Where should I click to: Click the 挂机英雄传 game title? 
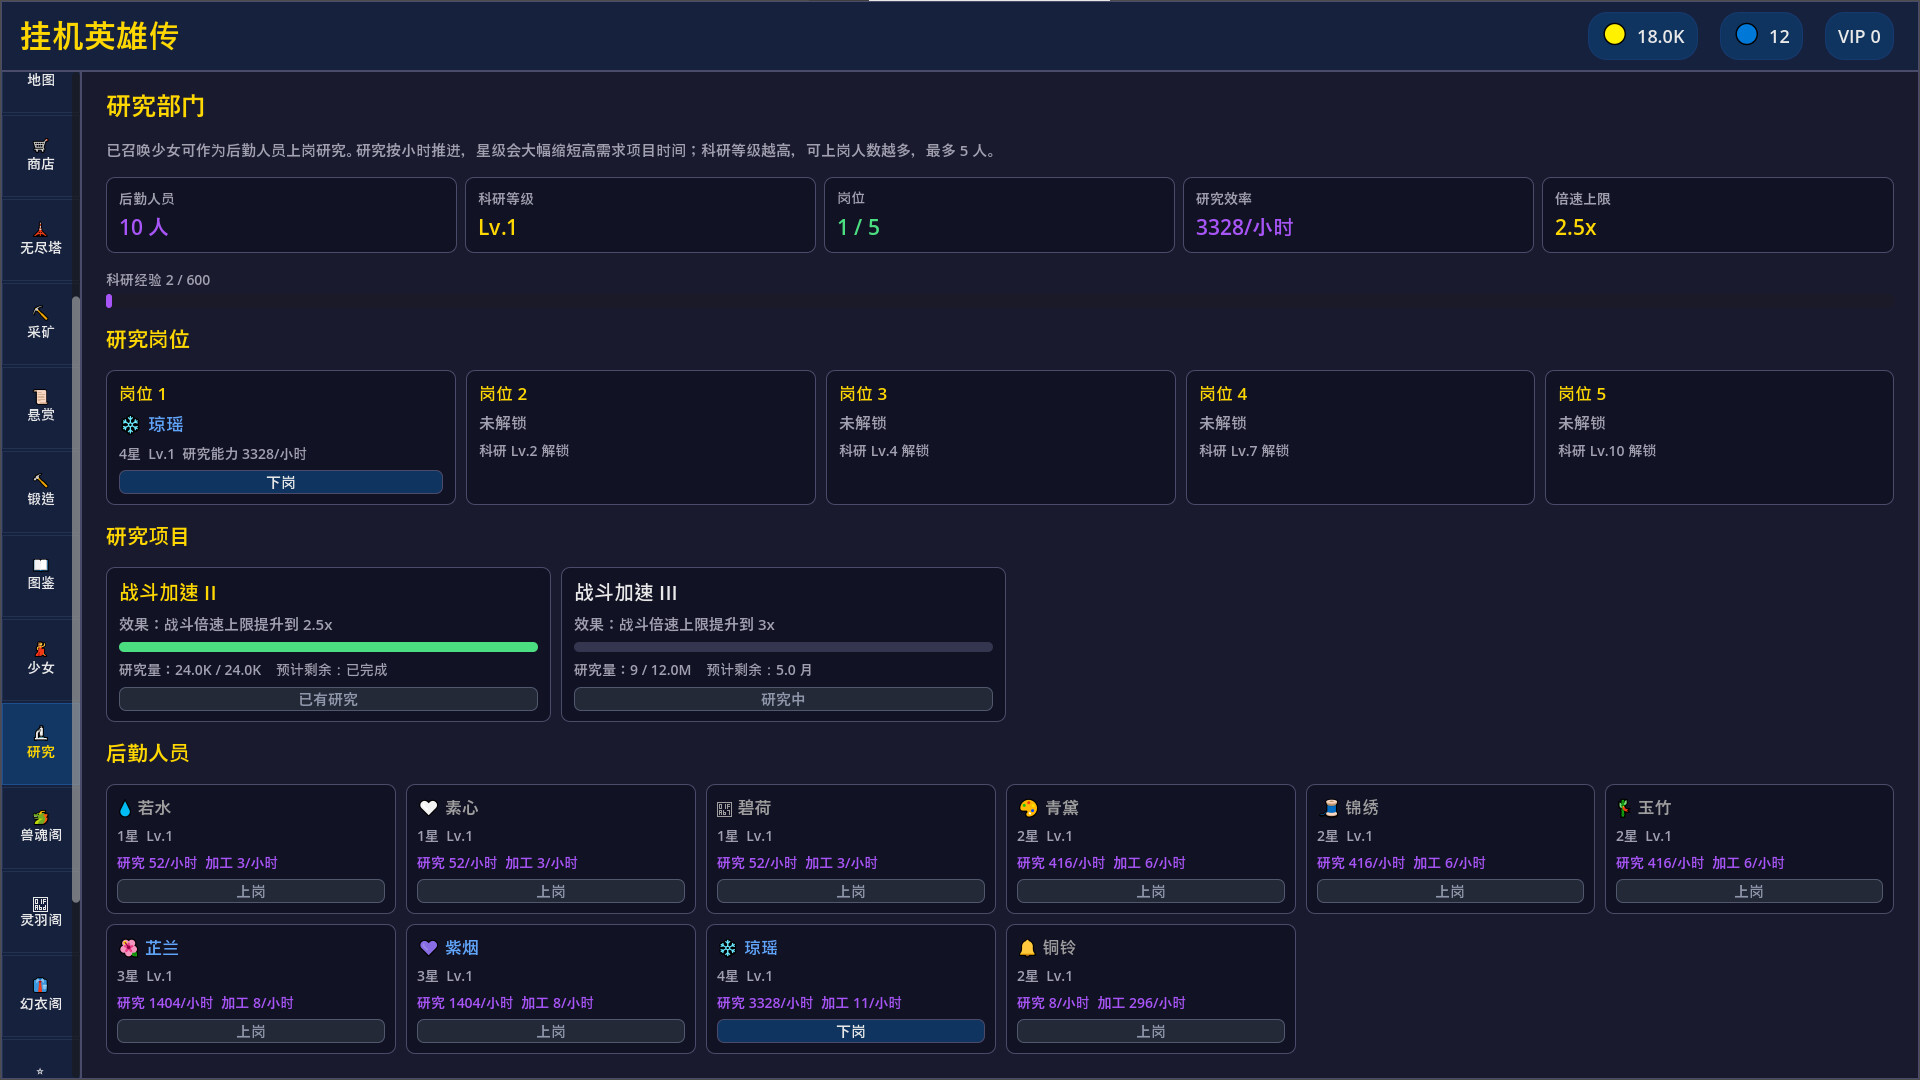pos(99,36)
